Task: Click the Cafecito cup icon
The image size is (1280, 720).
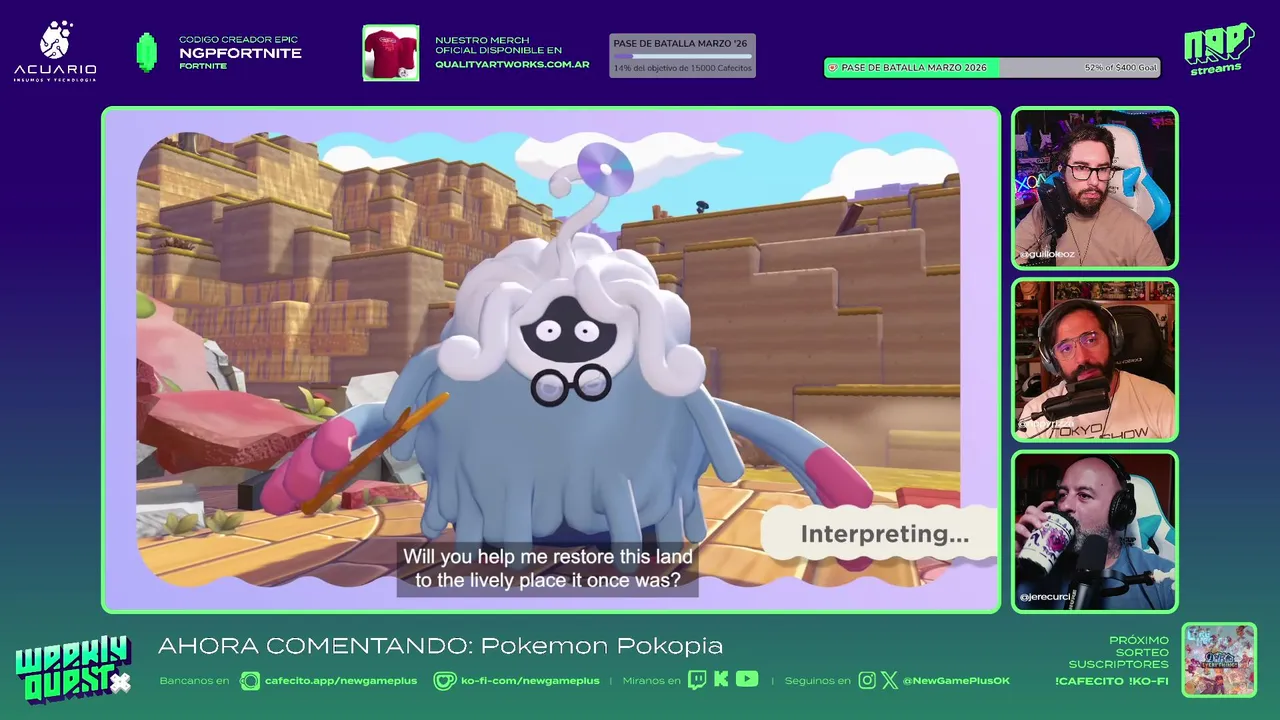Action: [249, 681]
